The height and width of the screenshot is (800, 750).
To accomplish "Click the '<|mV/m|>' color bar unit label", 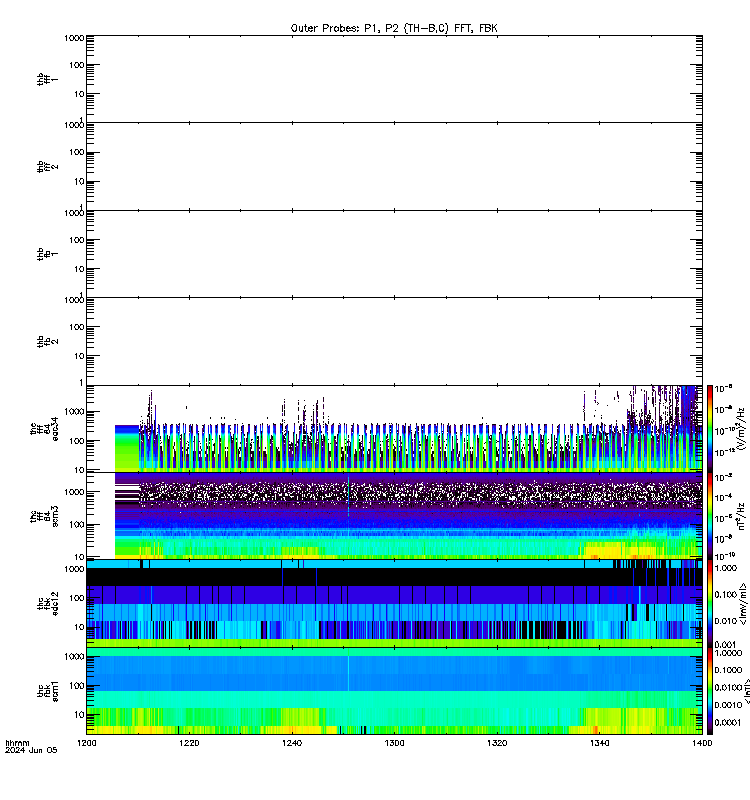I will click(x=743, y=604).
